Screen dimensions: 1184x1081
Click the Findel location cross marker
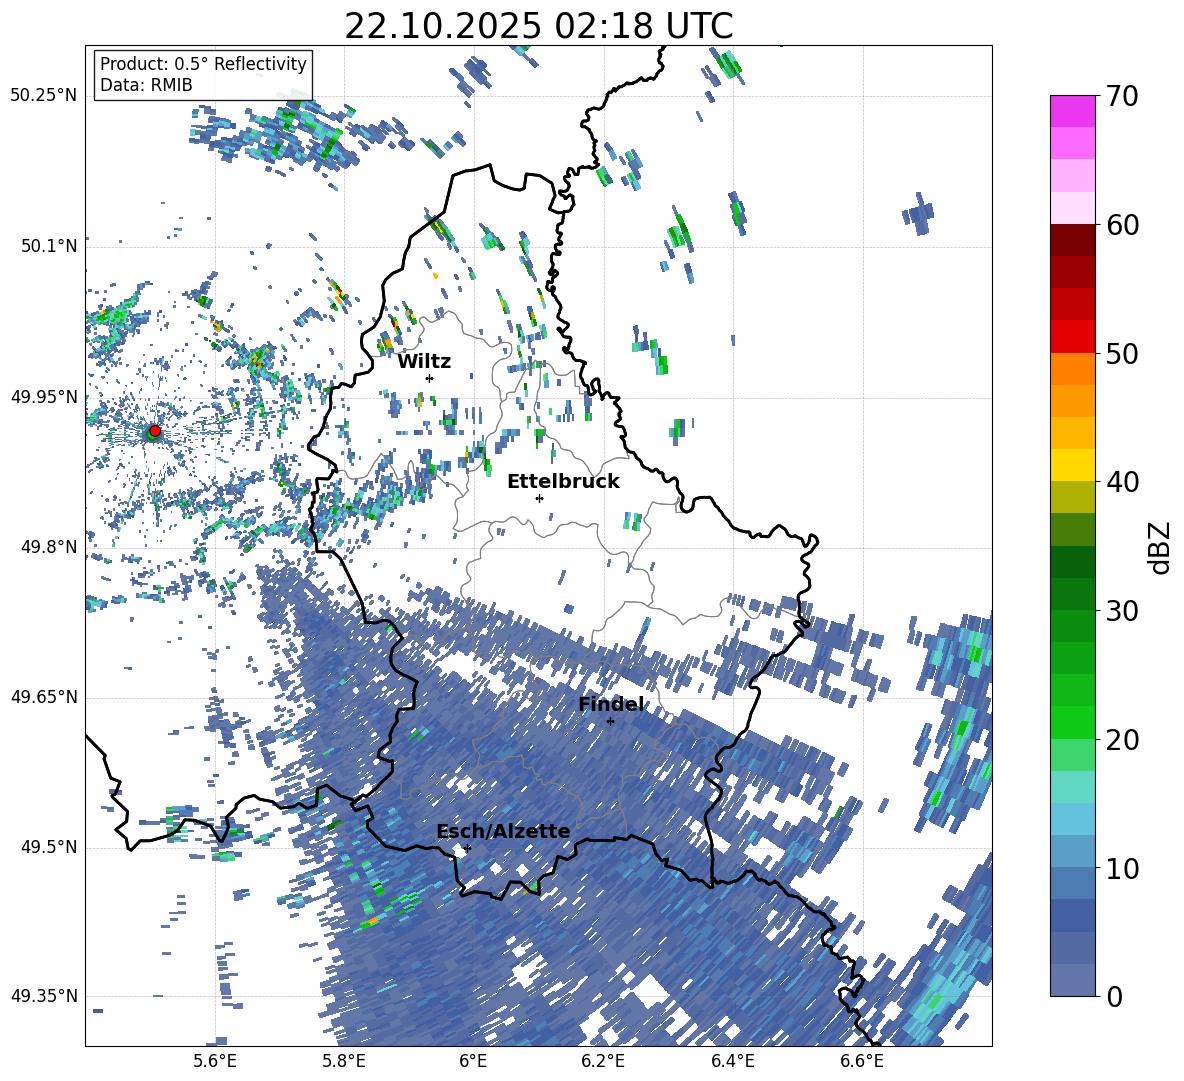610,722
